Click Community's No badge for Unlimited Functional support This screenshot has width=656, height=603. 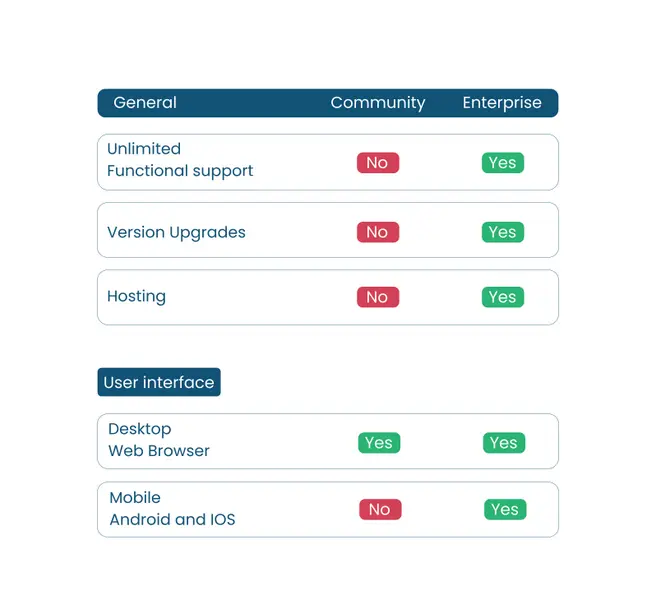(x=377, y=163)
